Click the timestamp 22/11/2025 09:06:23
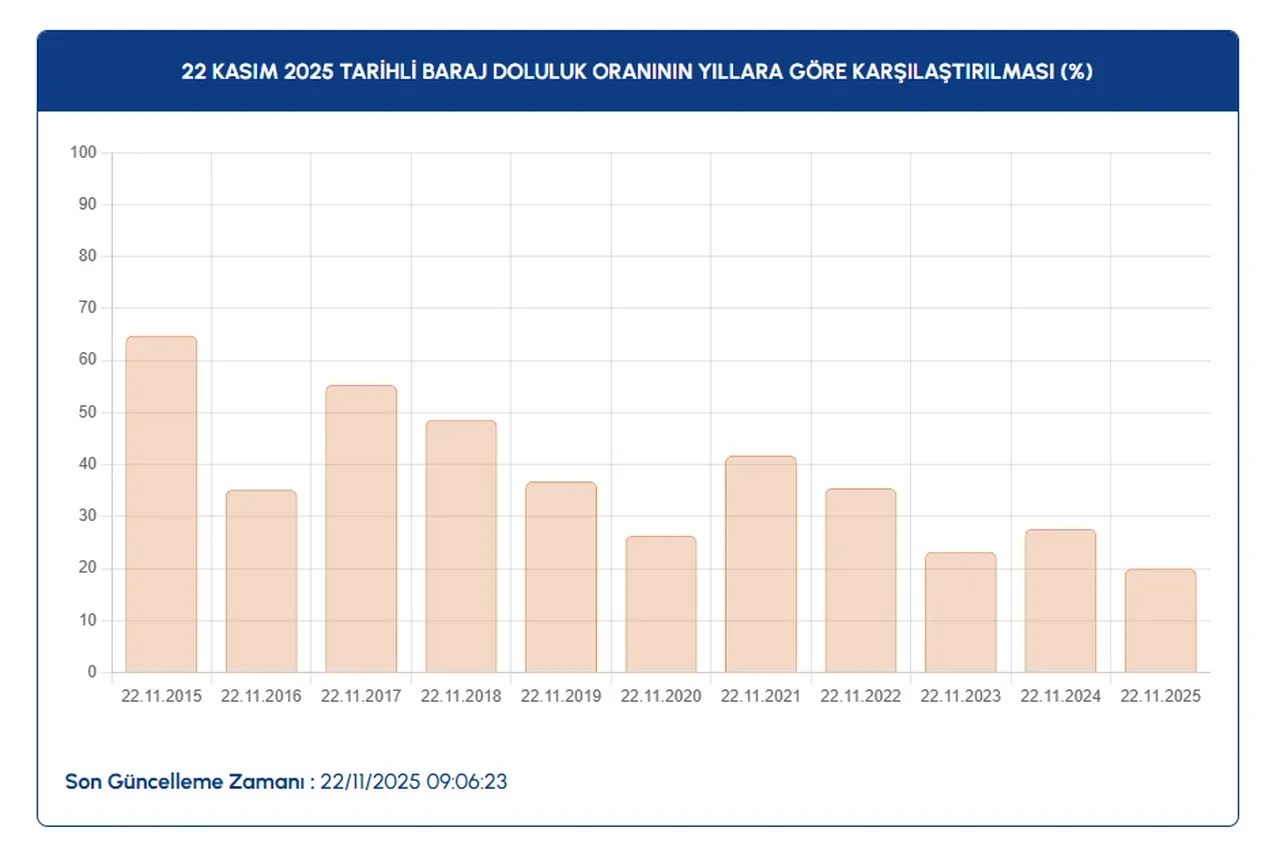Image resolution: width=1280 pixels, height=850 pixels. pyautogui.click(x=415, y=783)
